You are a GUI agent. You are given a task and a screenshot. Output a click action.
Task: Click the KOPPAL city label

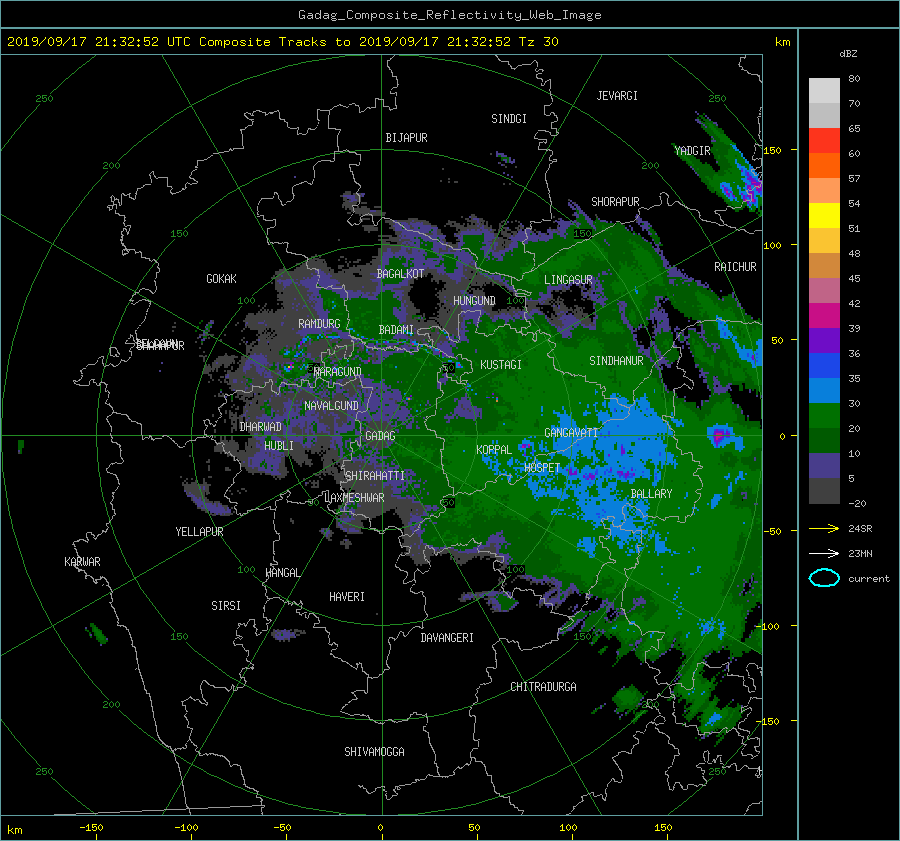coord(494,450)
